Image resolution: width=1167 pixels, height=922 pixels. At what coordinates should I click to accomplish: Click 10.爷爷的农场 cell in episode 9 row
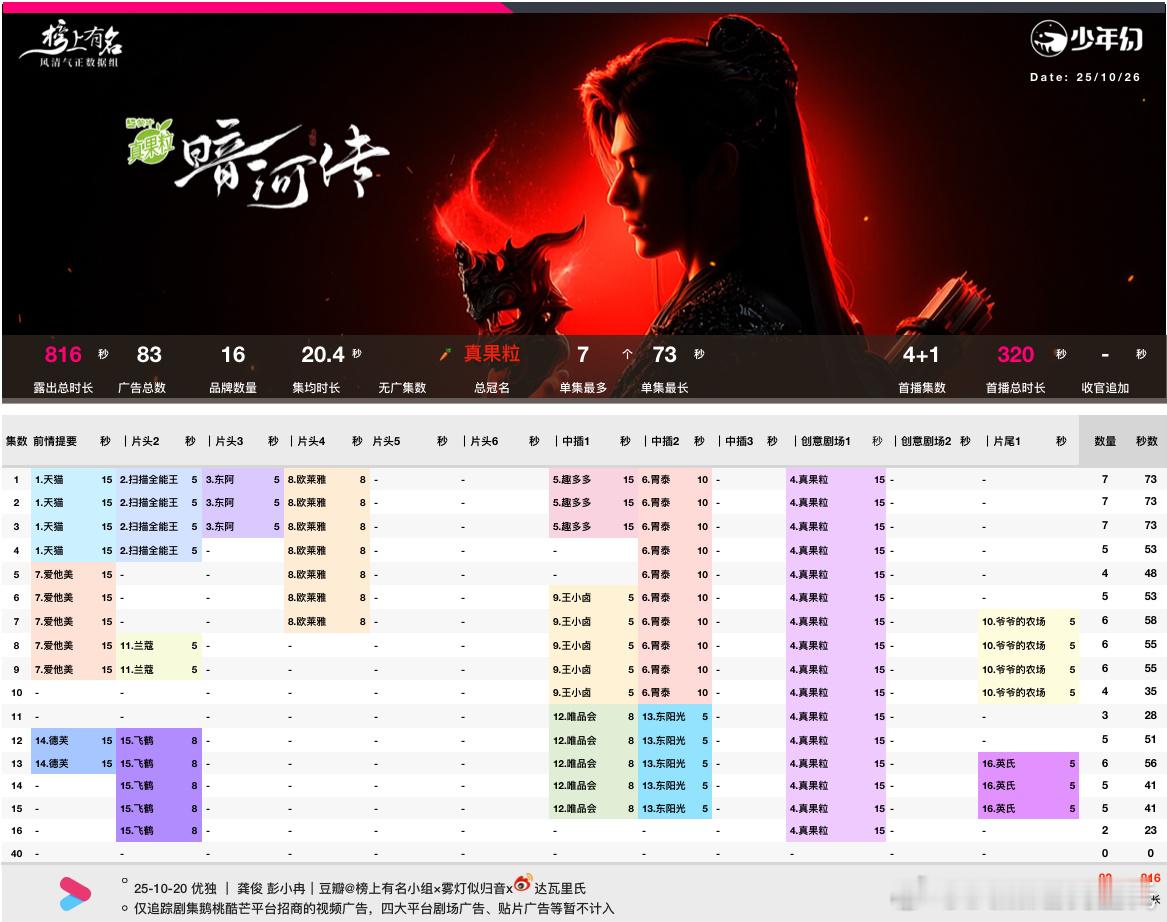pyautogui.click(x=1029, y=669)
